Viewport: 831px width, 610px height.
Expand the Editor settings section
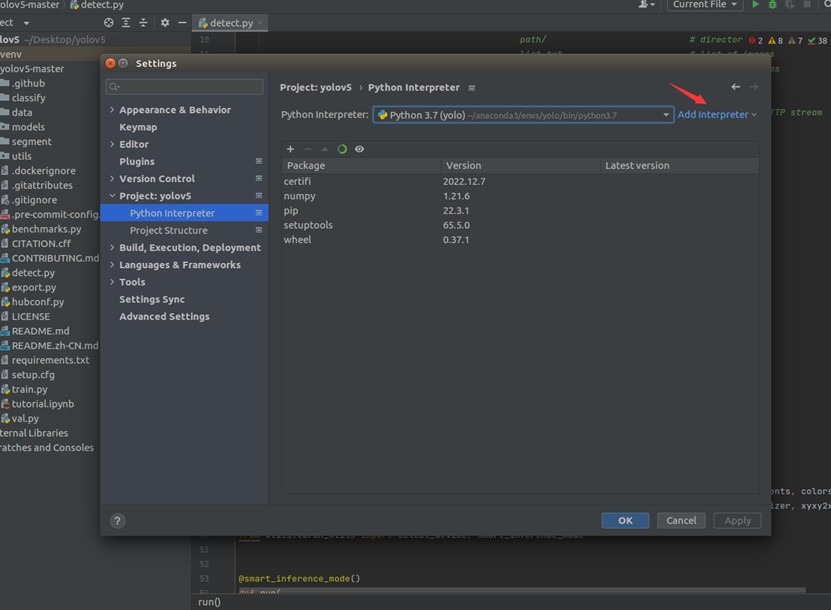pos(112,144)
